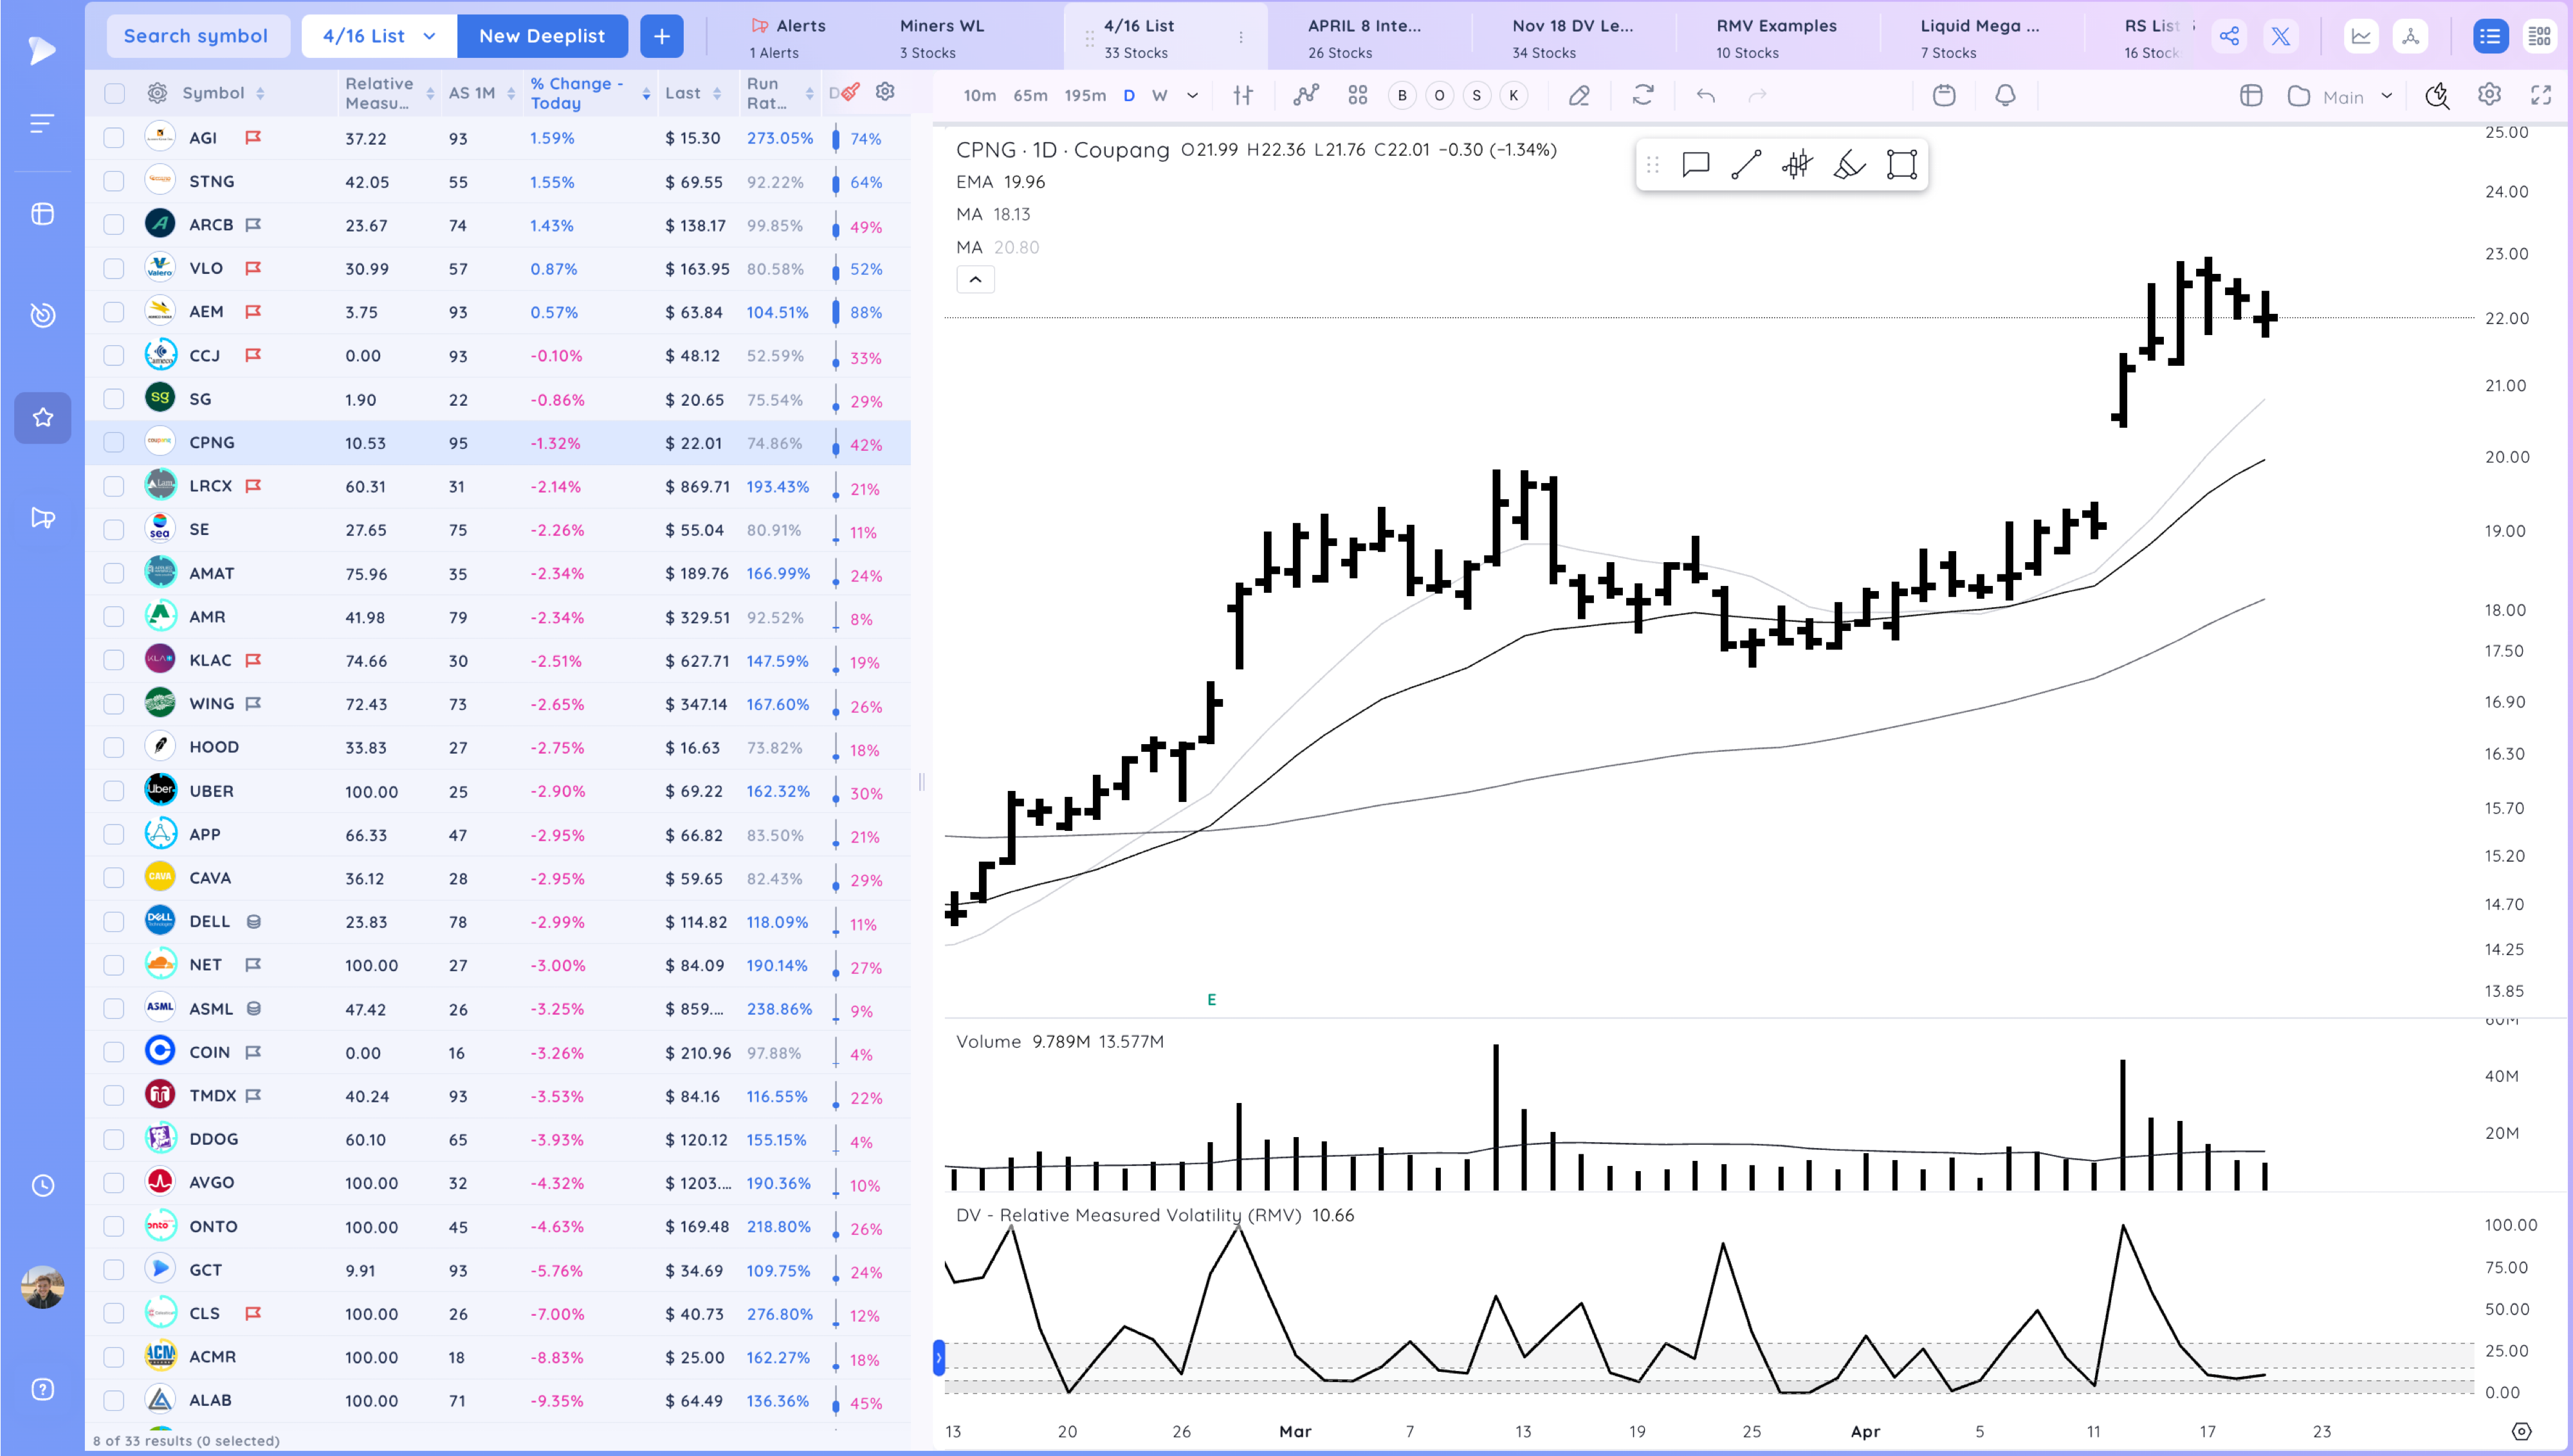Select the highlighter brush drawing tool
Viewport: 2573px width, 1456px height.
pos(1849,164)
